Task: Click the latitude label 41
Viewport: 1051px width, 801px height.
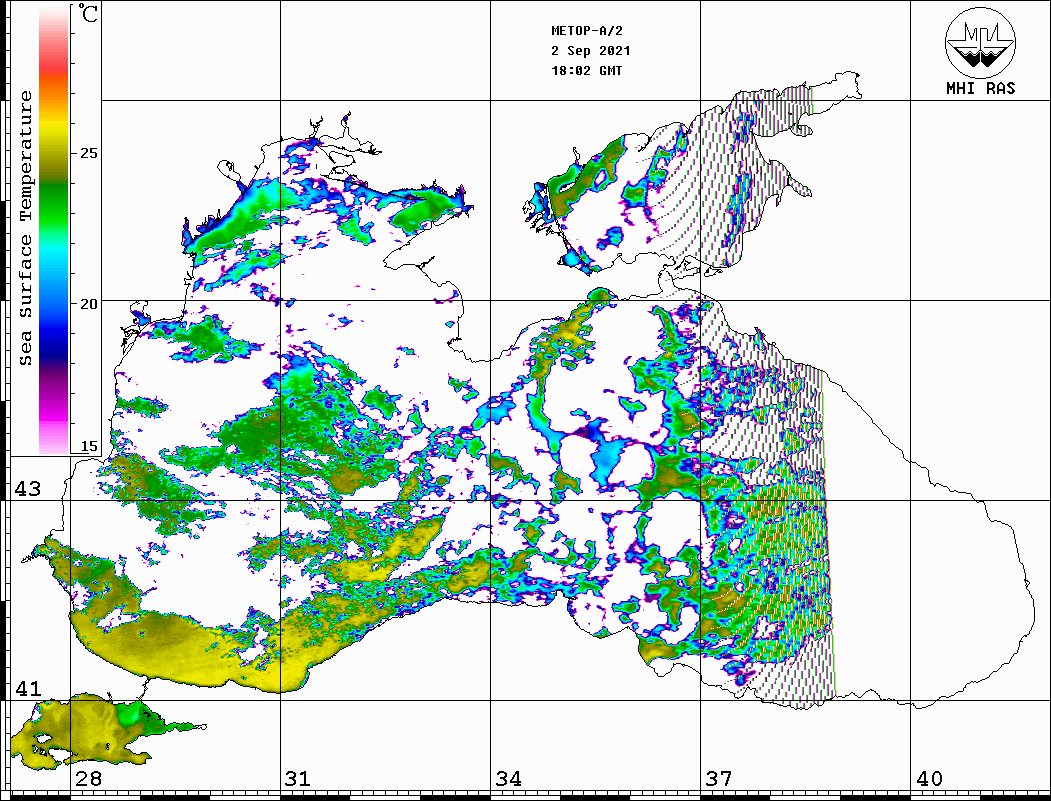Action: tap(28, 688)
